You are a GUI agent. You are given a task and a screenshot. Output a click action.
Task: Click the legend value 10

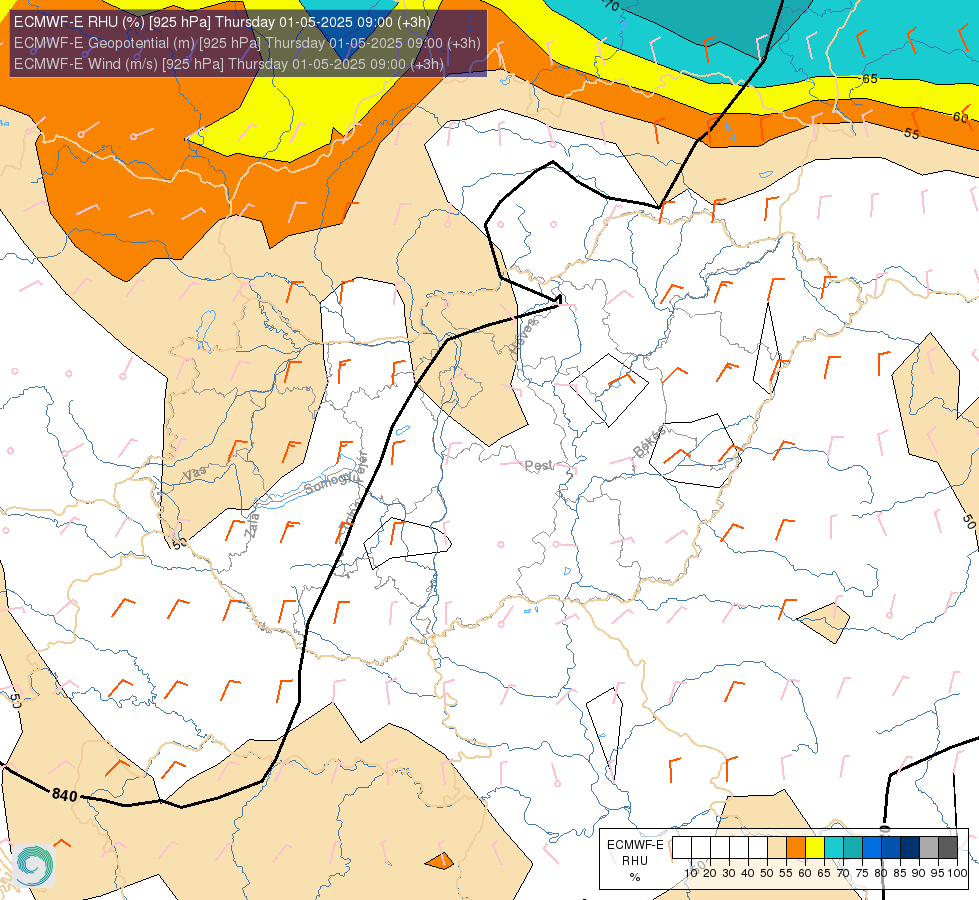691,873
